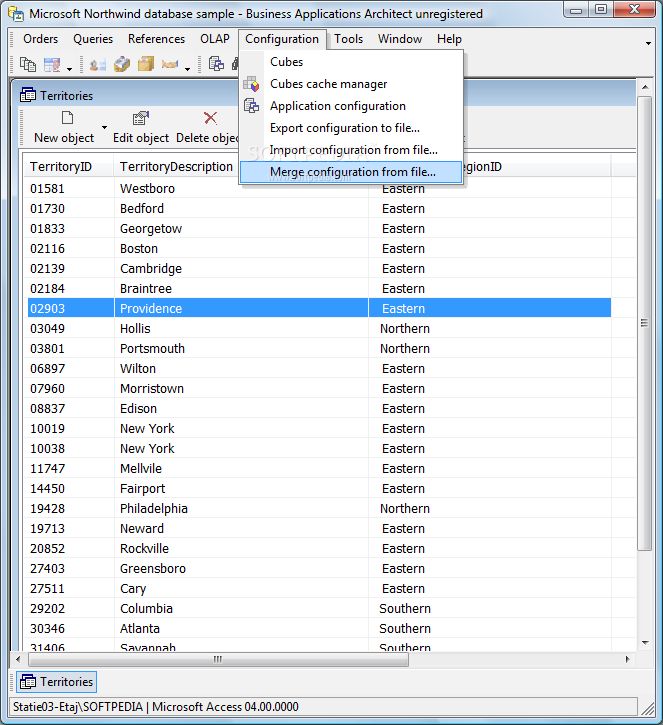Open the References menu
This screenshot has height=725, width=663.
[x=156, y=39]
